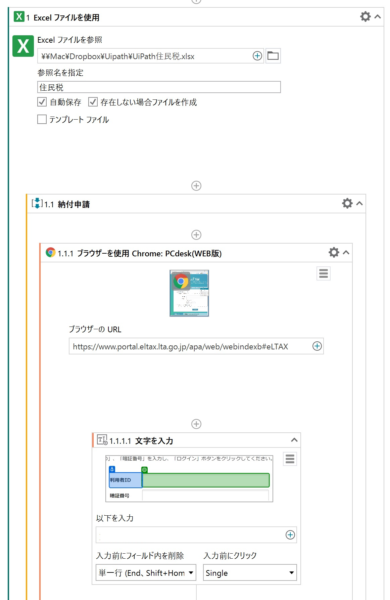This screenshot has width=390, height=600.
Task: Open the hamburger menu beside browser thumbnail
Action: click(x=323, y=273)
